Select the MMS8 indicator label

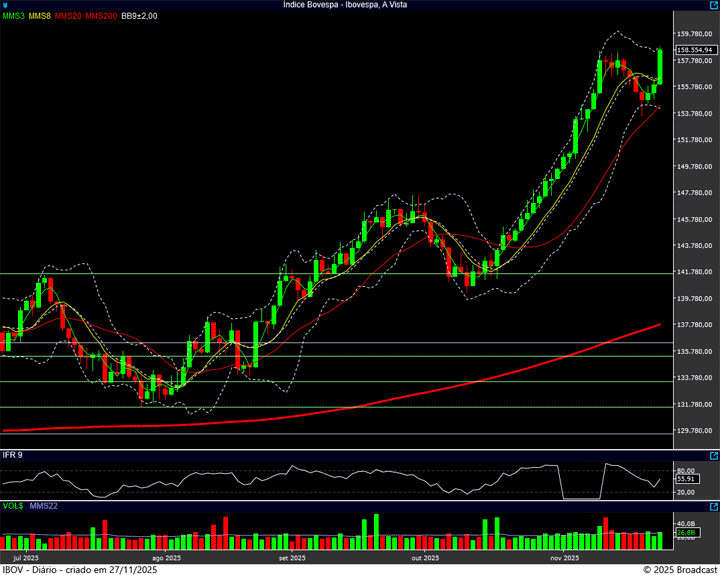pyautogui.click(x=40, y=16)
